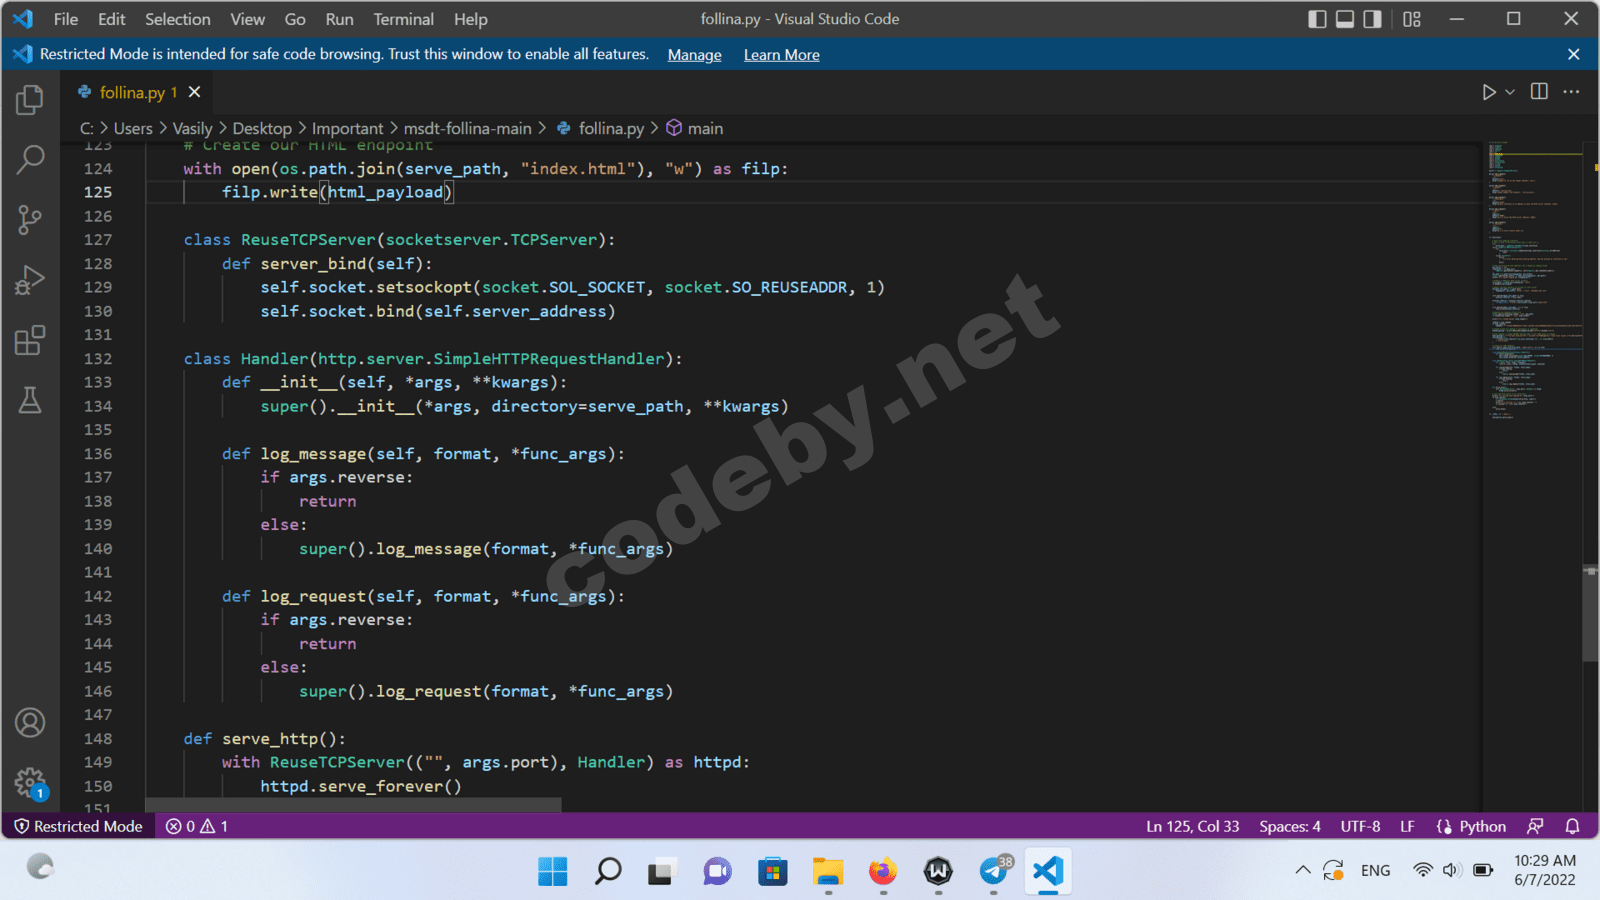The image size is (1600, 900).
Task: Open the Source Control view
Action: [30, 220]
